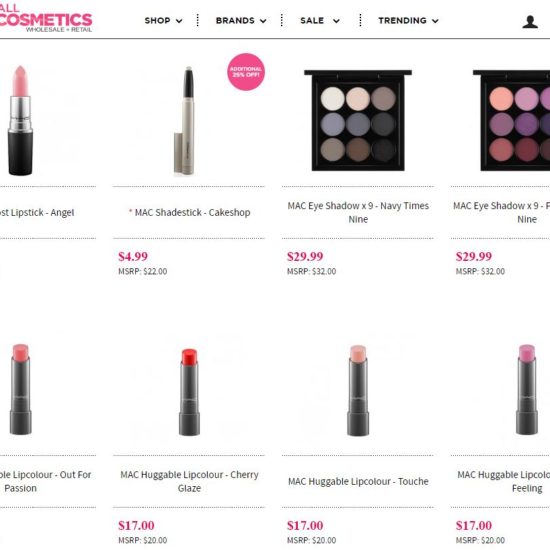Click the Additional 25% Off pink badge
Viewport: 550px width, 550px height.
246,72
